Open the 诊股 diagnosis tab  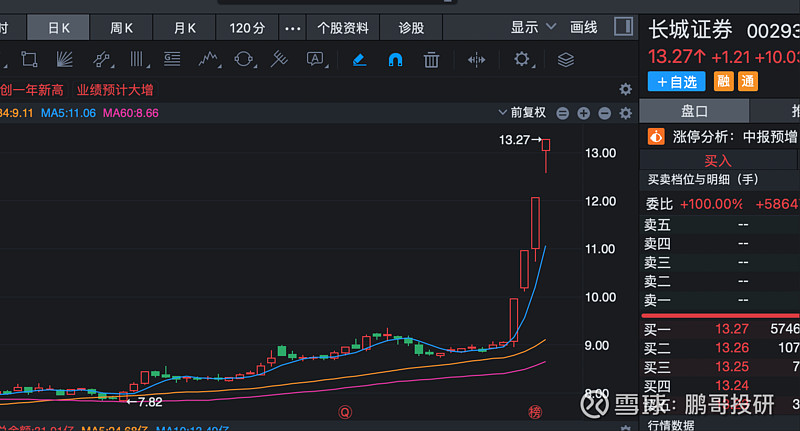click(411, 28)
